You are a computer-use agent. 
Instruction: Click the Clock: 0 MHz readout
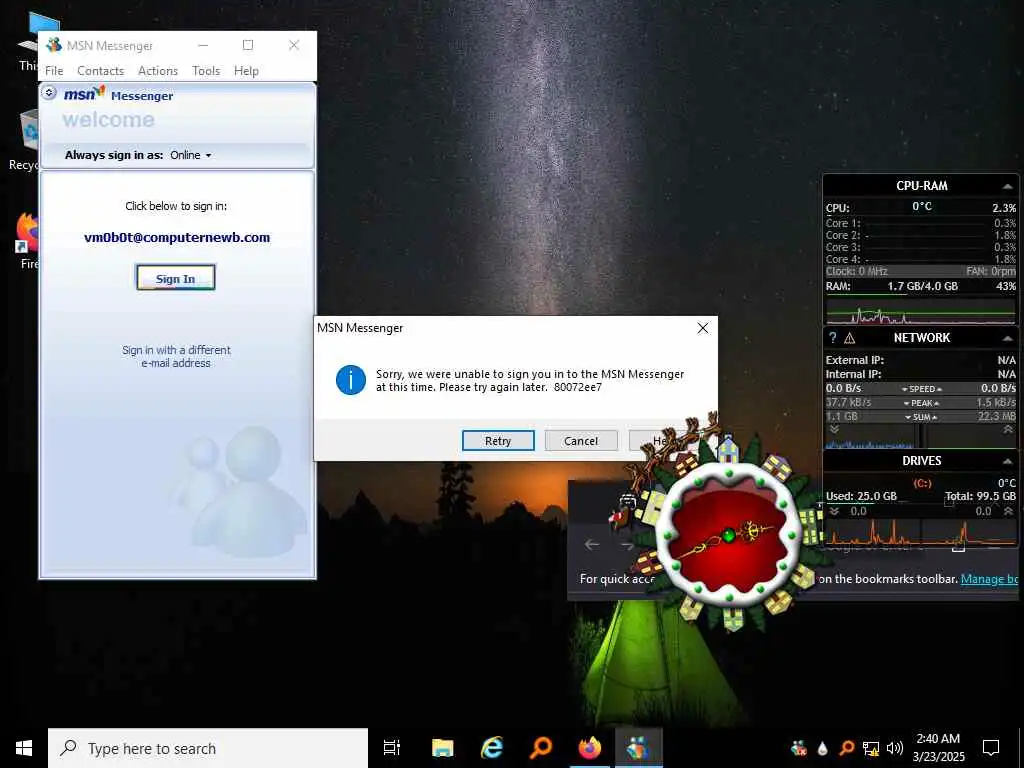pyautogui.click(x=856, y=271)
